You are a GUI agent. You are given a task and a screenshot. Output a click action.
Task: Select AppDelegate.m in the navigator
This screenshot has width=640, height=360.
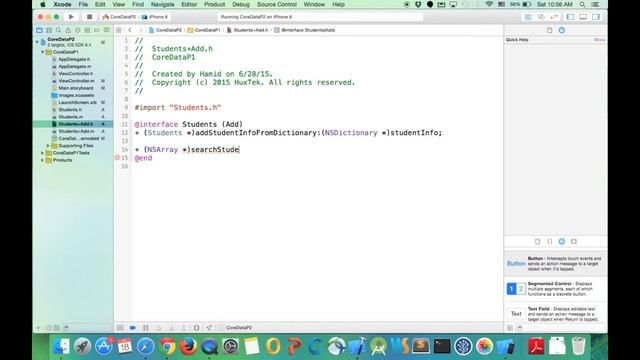pos(72,67)
